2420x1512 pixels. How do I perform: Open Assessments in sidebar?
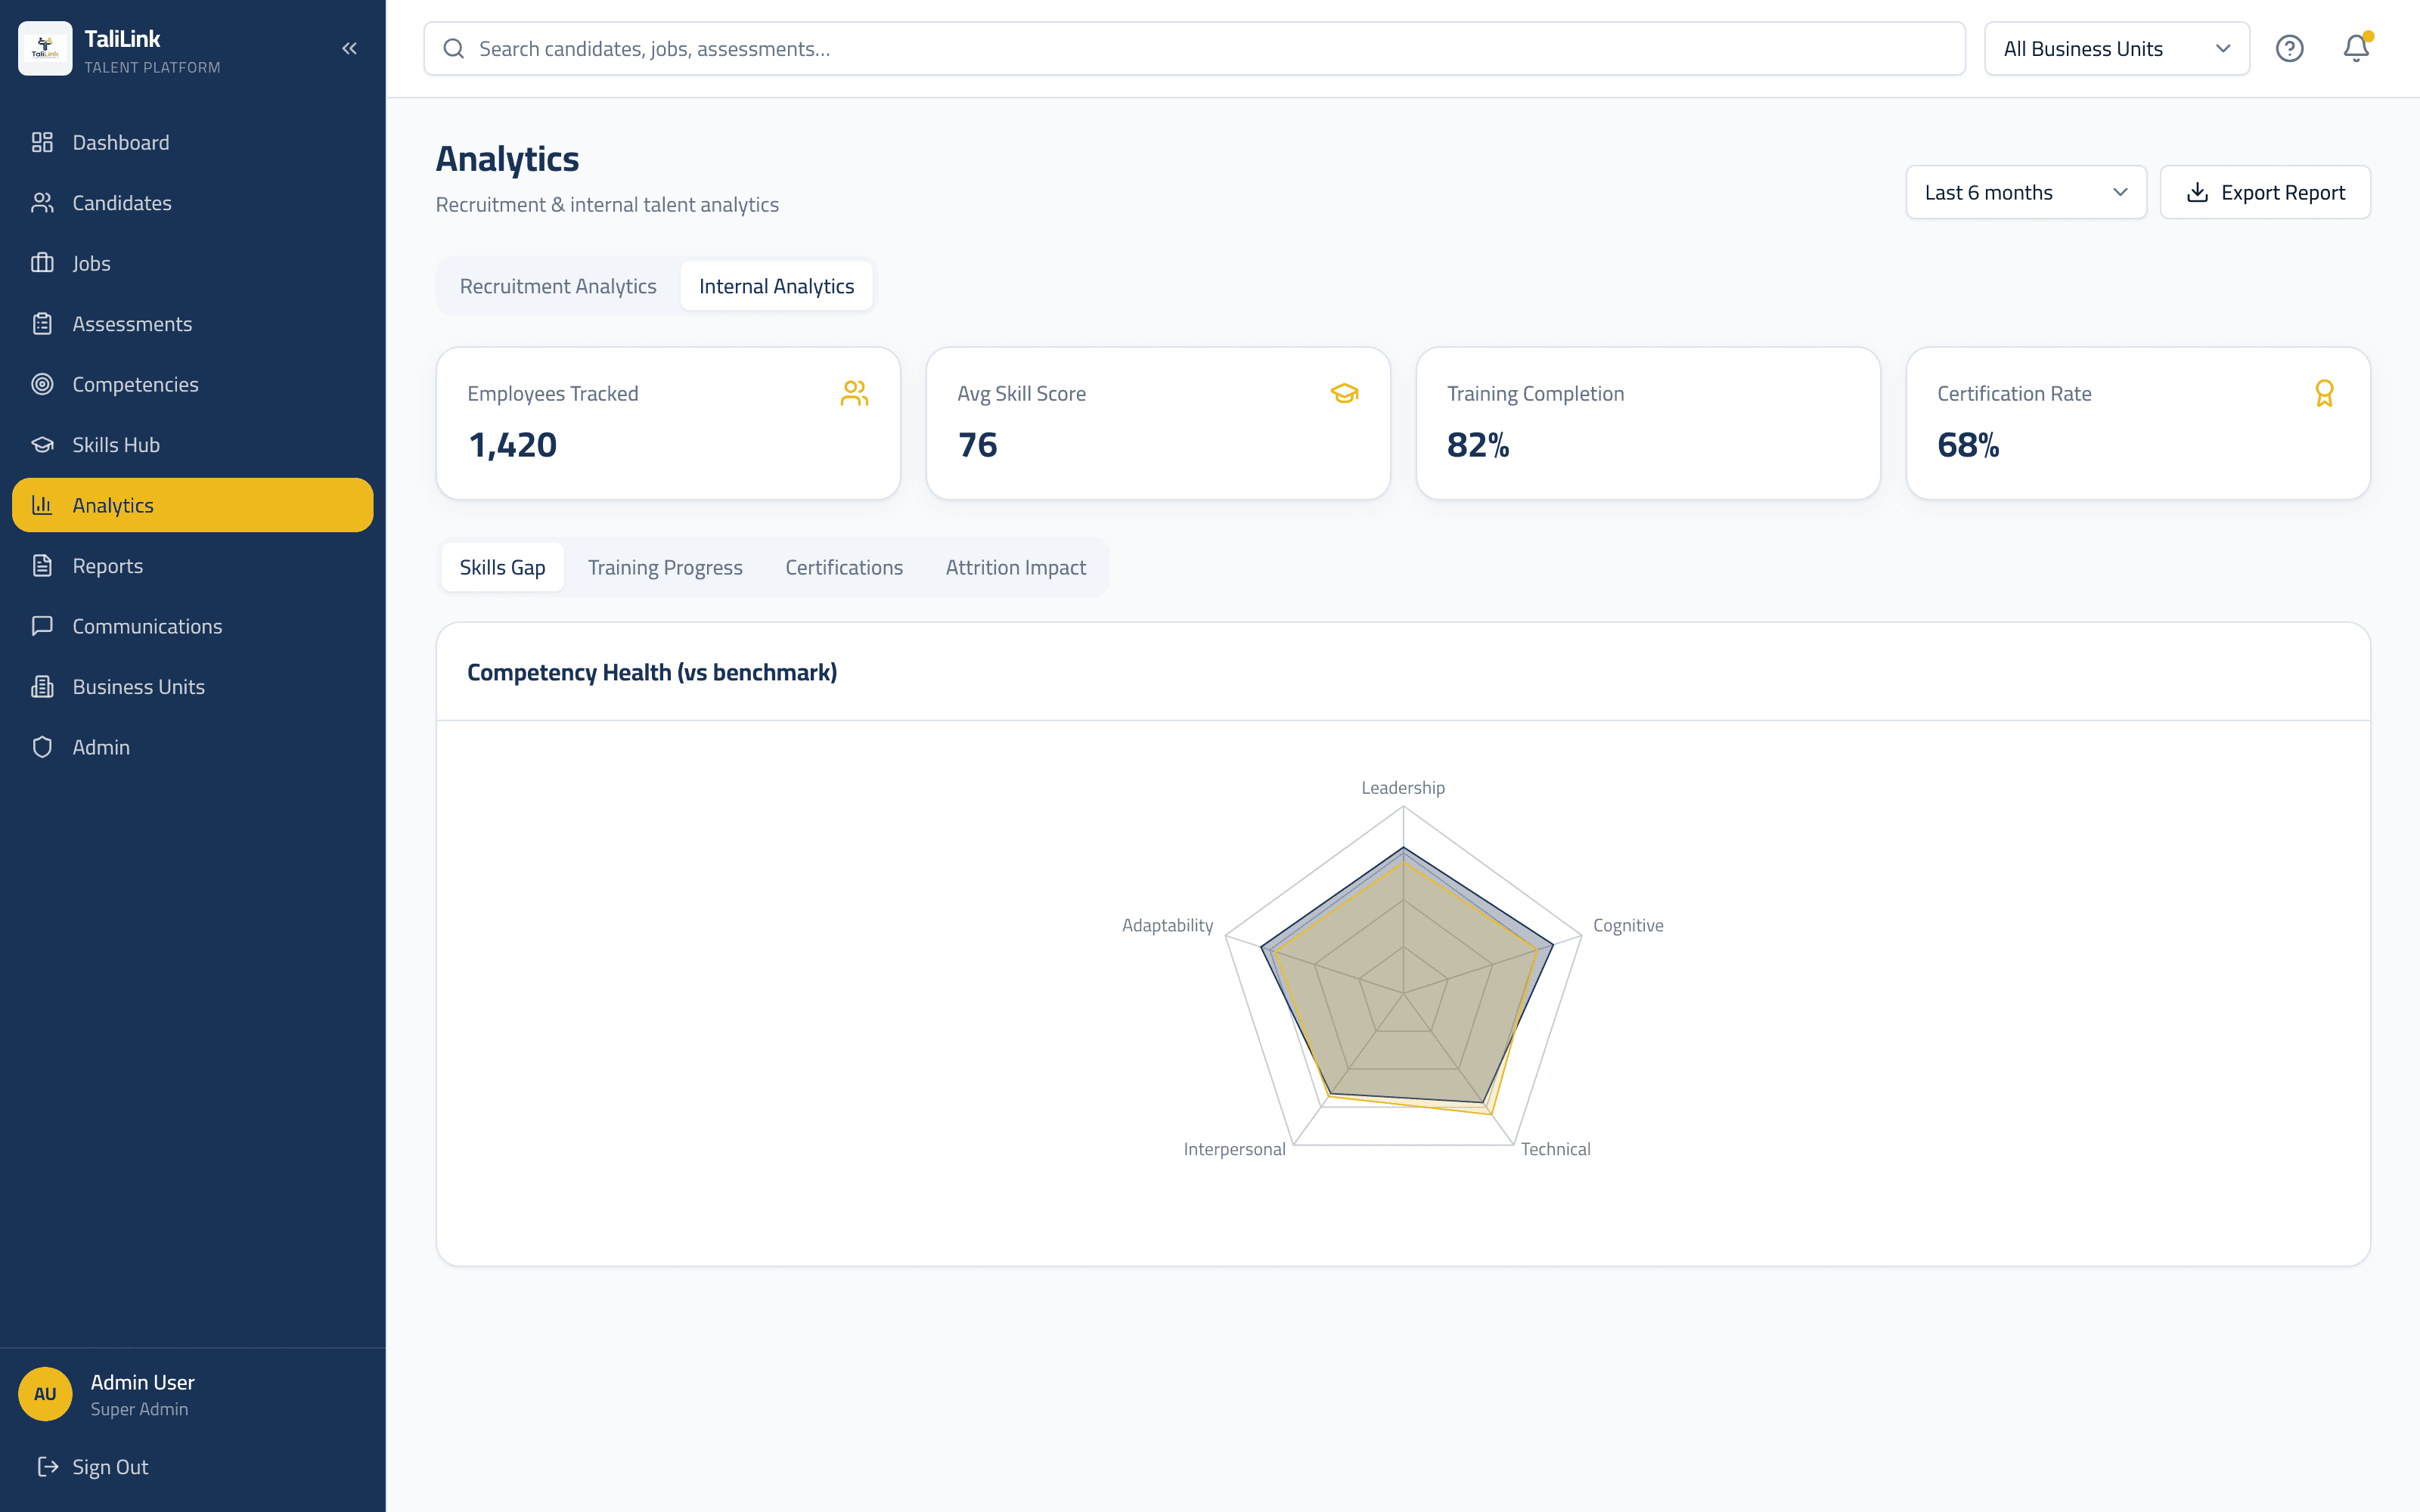click(193, 324)
